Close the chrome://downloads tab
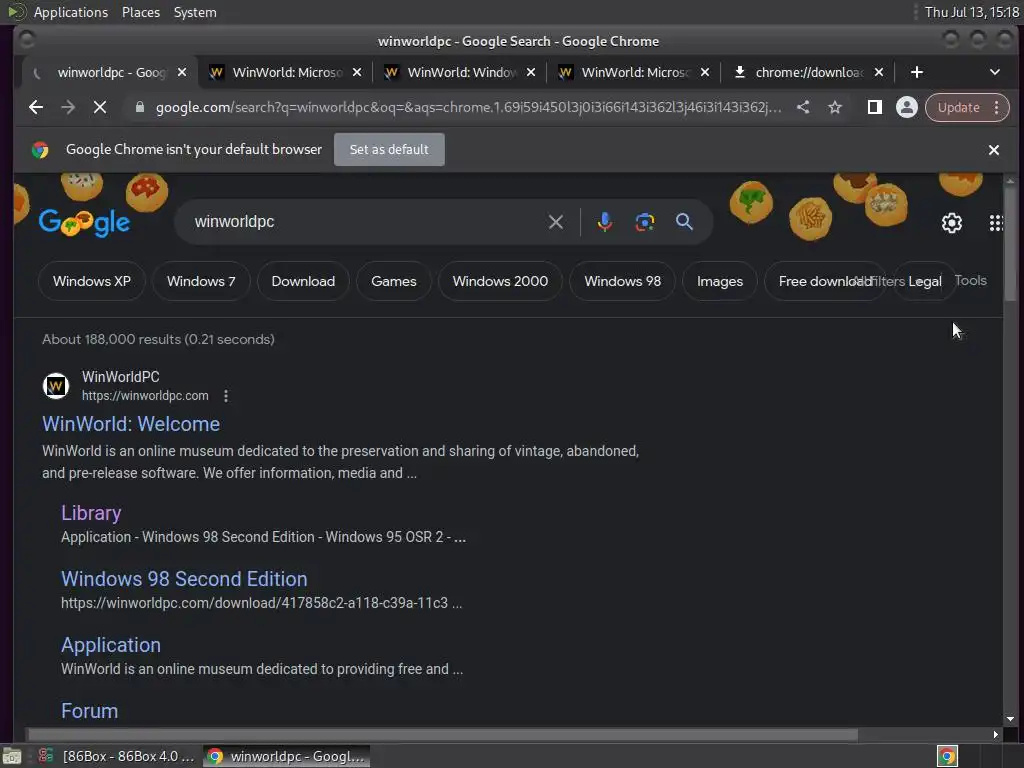This screenshot has width=1024, height=768. pos(879,72)
